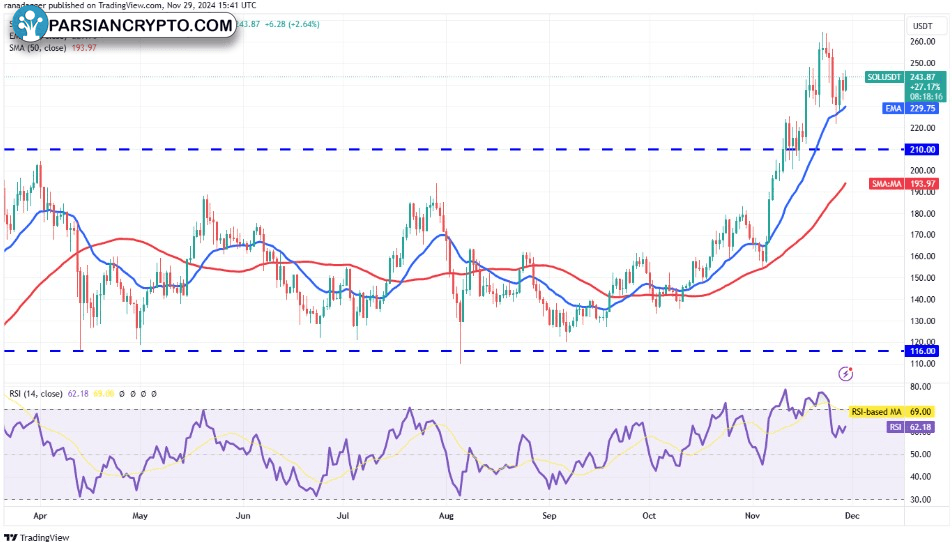The image size is (952, 542).
Task: Click the purple lightning event icon
Action: pyautogui.click(x=846, y=374)
